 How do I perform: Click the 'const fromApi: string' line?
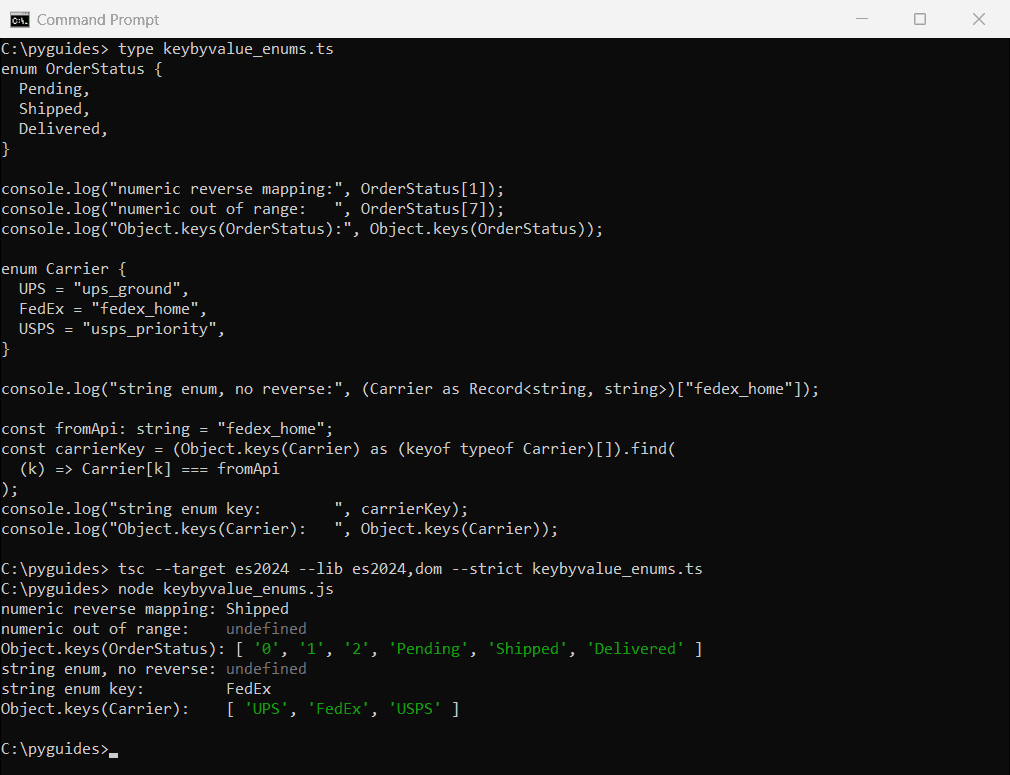(x=167, y=429)
